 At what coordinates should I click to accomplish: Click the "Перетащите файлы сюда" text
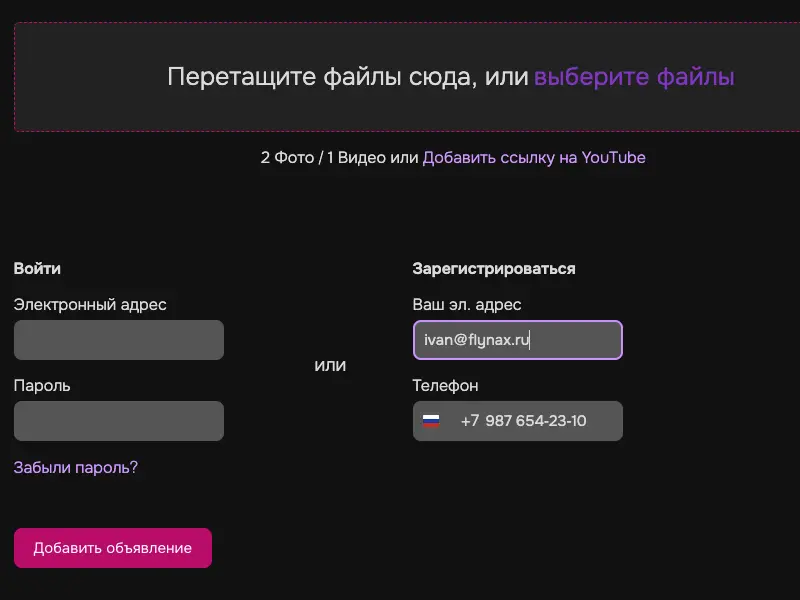[347, 77]
